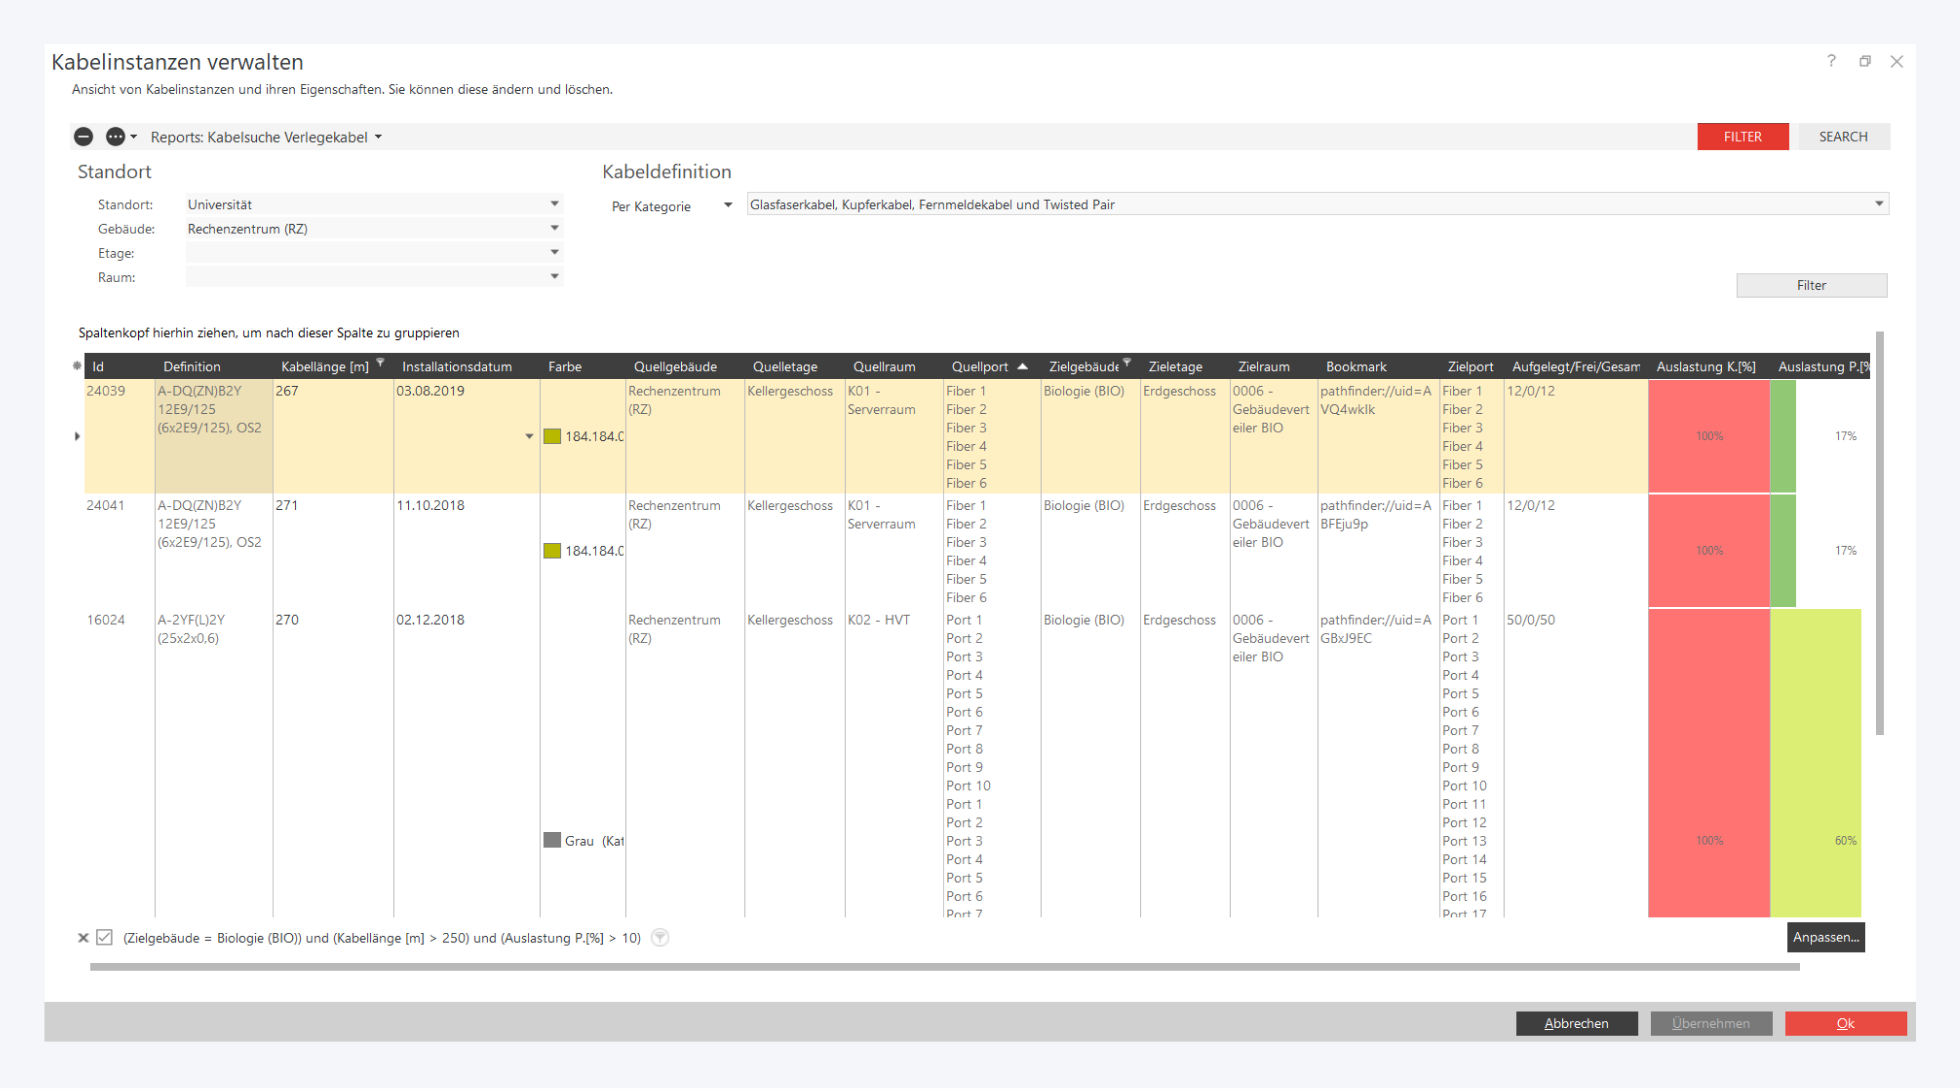Click the asterisk column chooser icon
Image resolution: width=1960 pixels, height=1089 pixels.
pos(77,366)
